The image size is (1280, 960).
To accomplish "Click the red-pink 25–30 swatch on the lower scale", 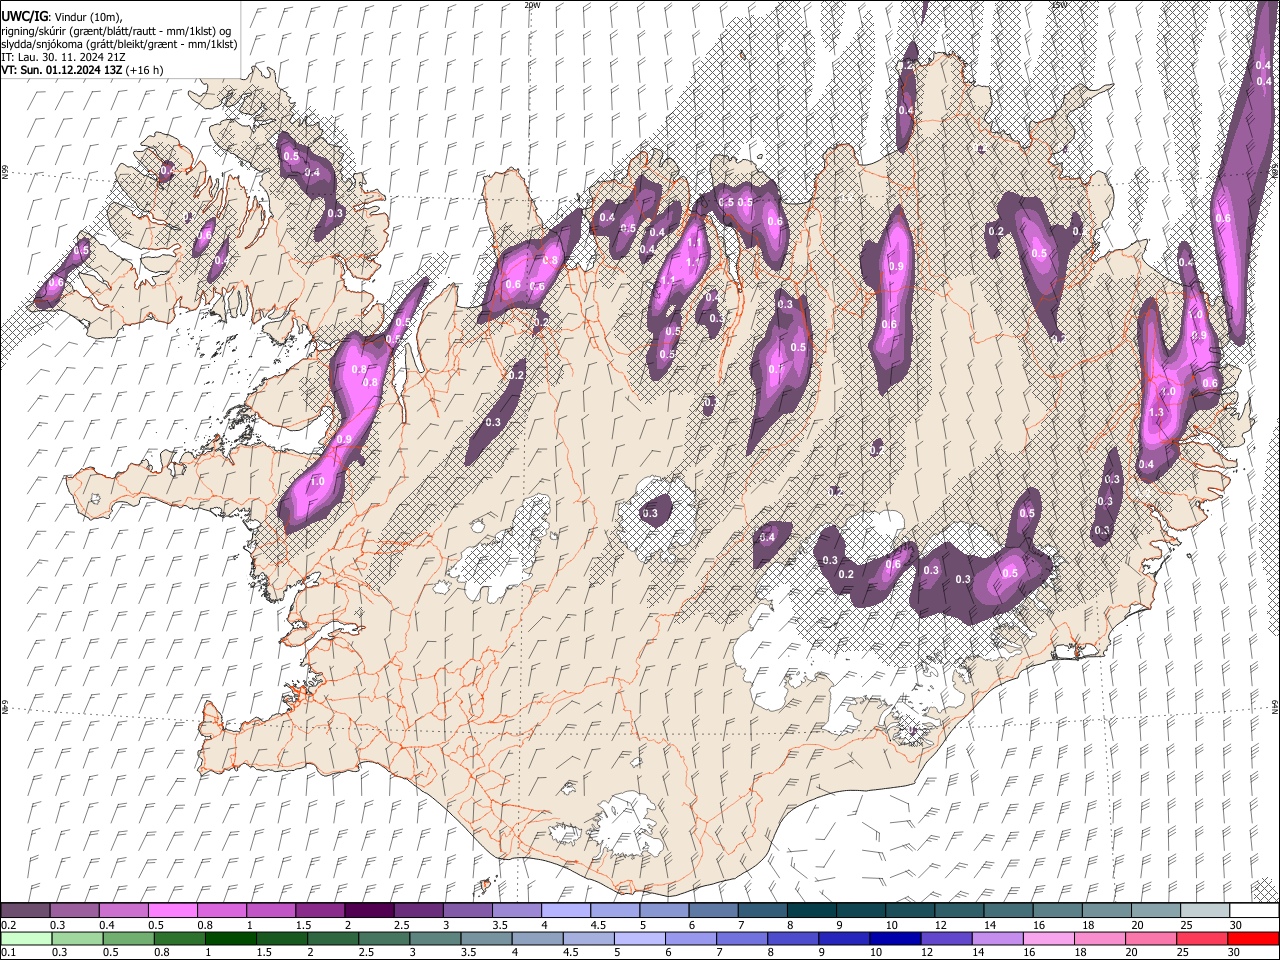I will [x=1202, y=938].
